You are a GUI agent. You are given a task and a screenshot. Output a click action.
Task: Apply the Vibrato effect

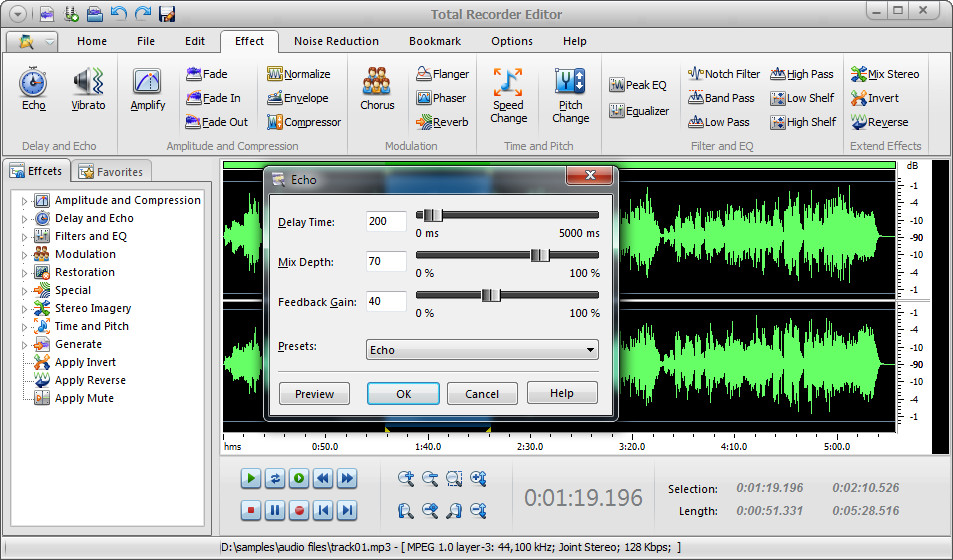pos(88,89)
